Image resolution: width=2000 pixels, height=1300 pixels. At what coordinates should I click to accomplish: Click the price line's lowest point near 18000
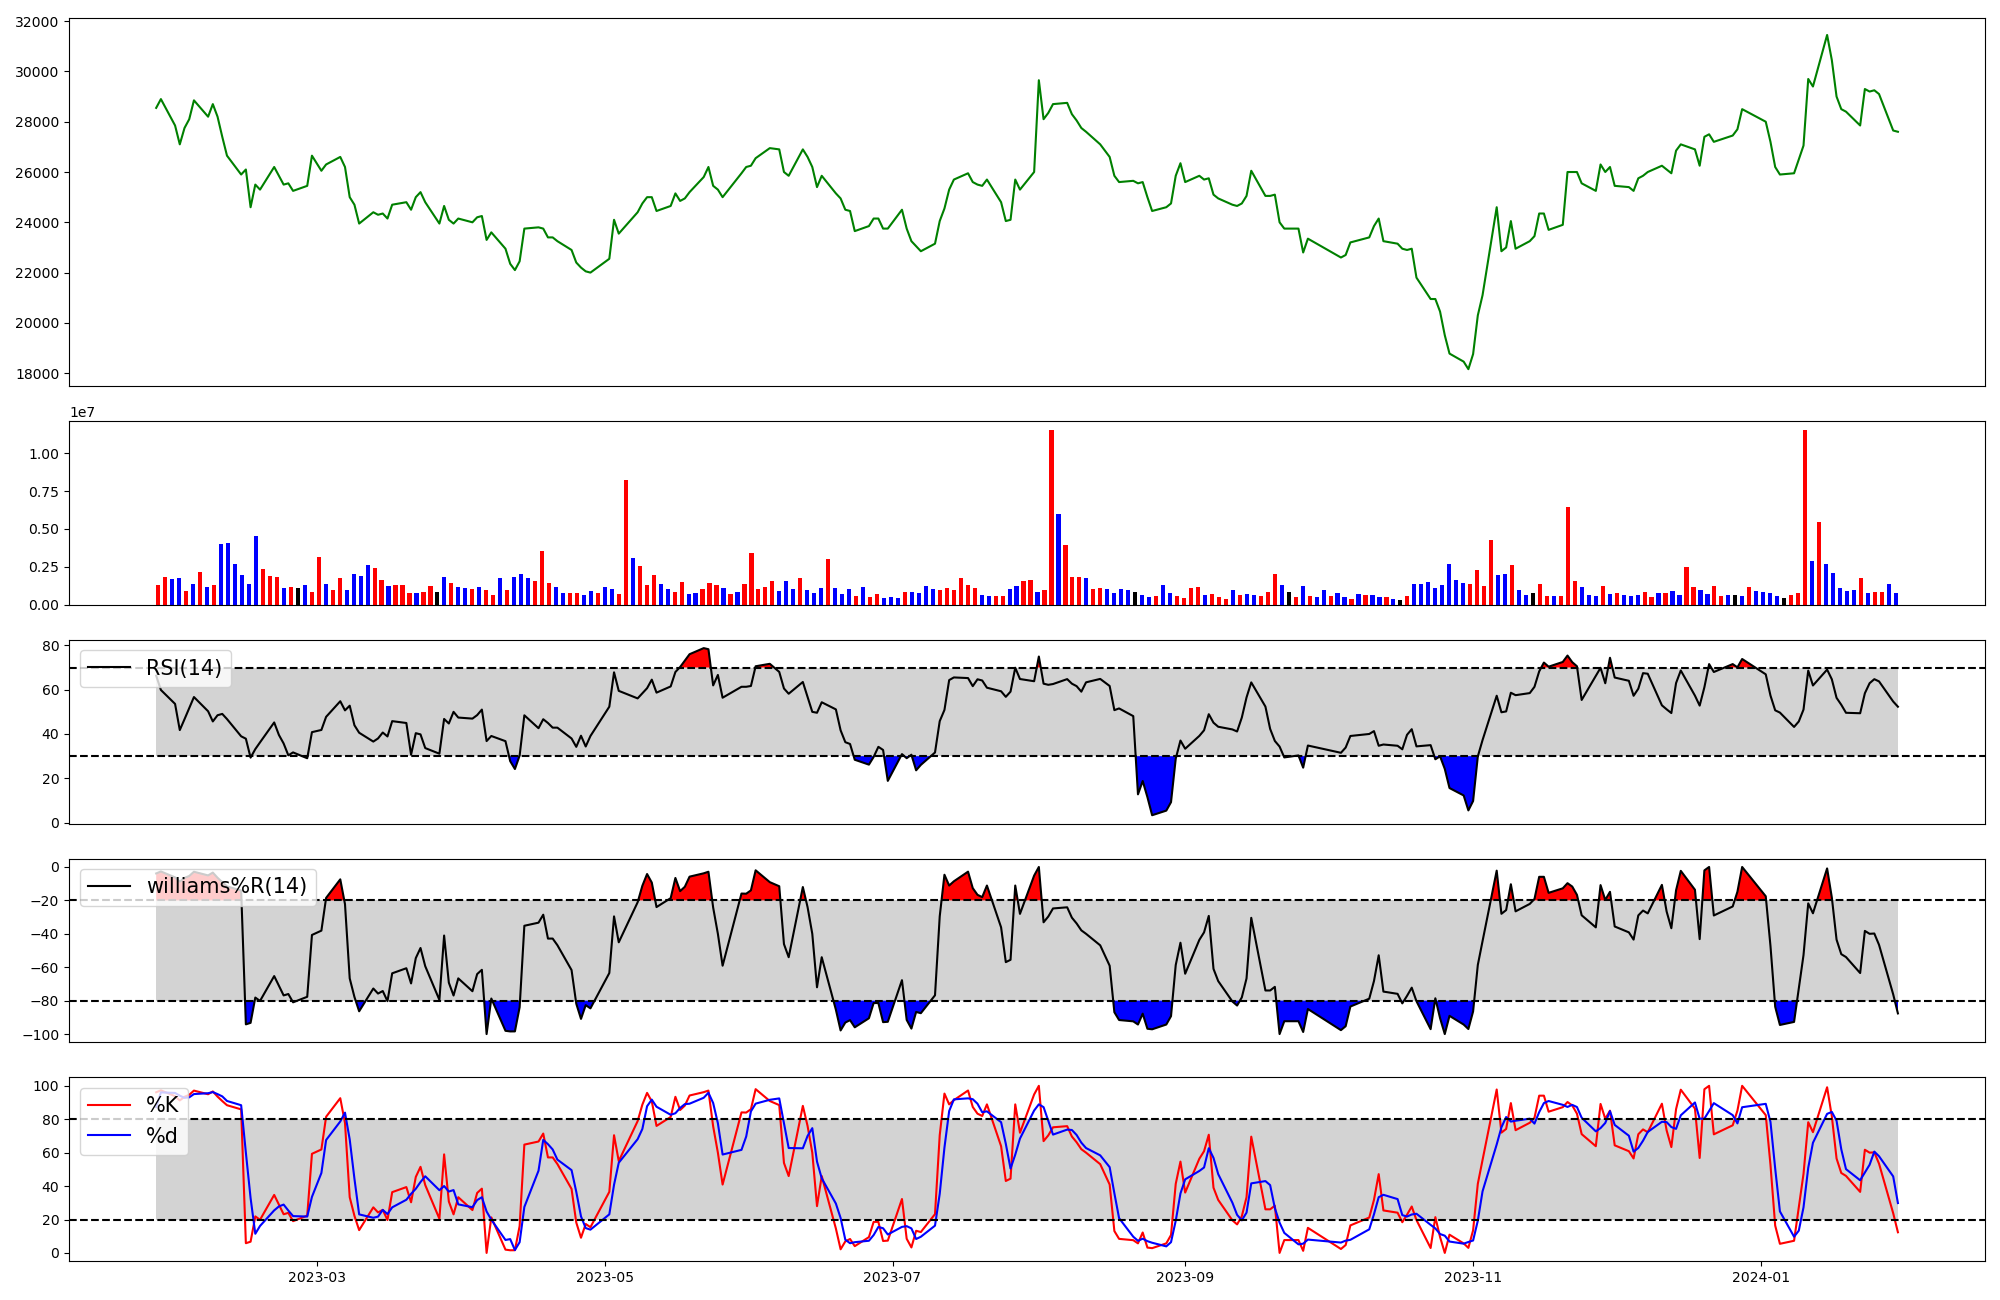pyautogui.click(x=1468, y=368)
